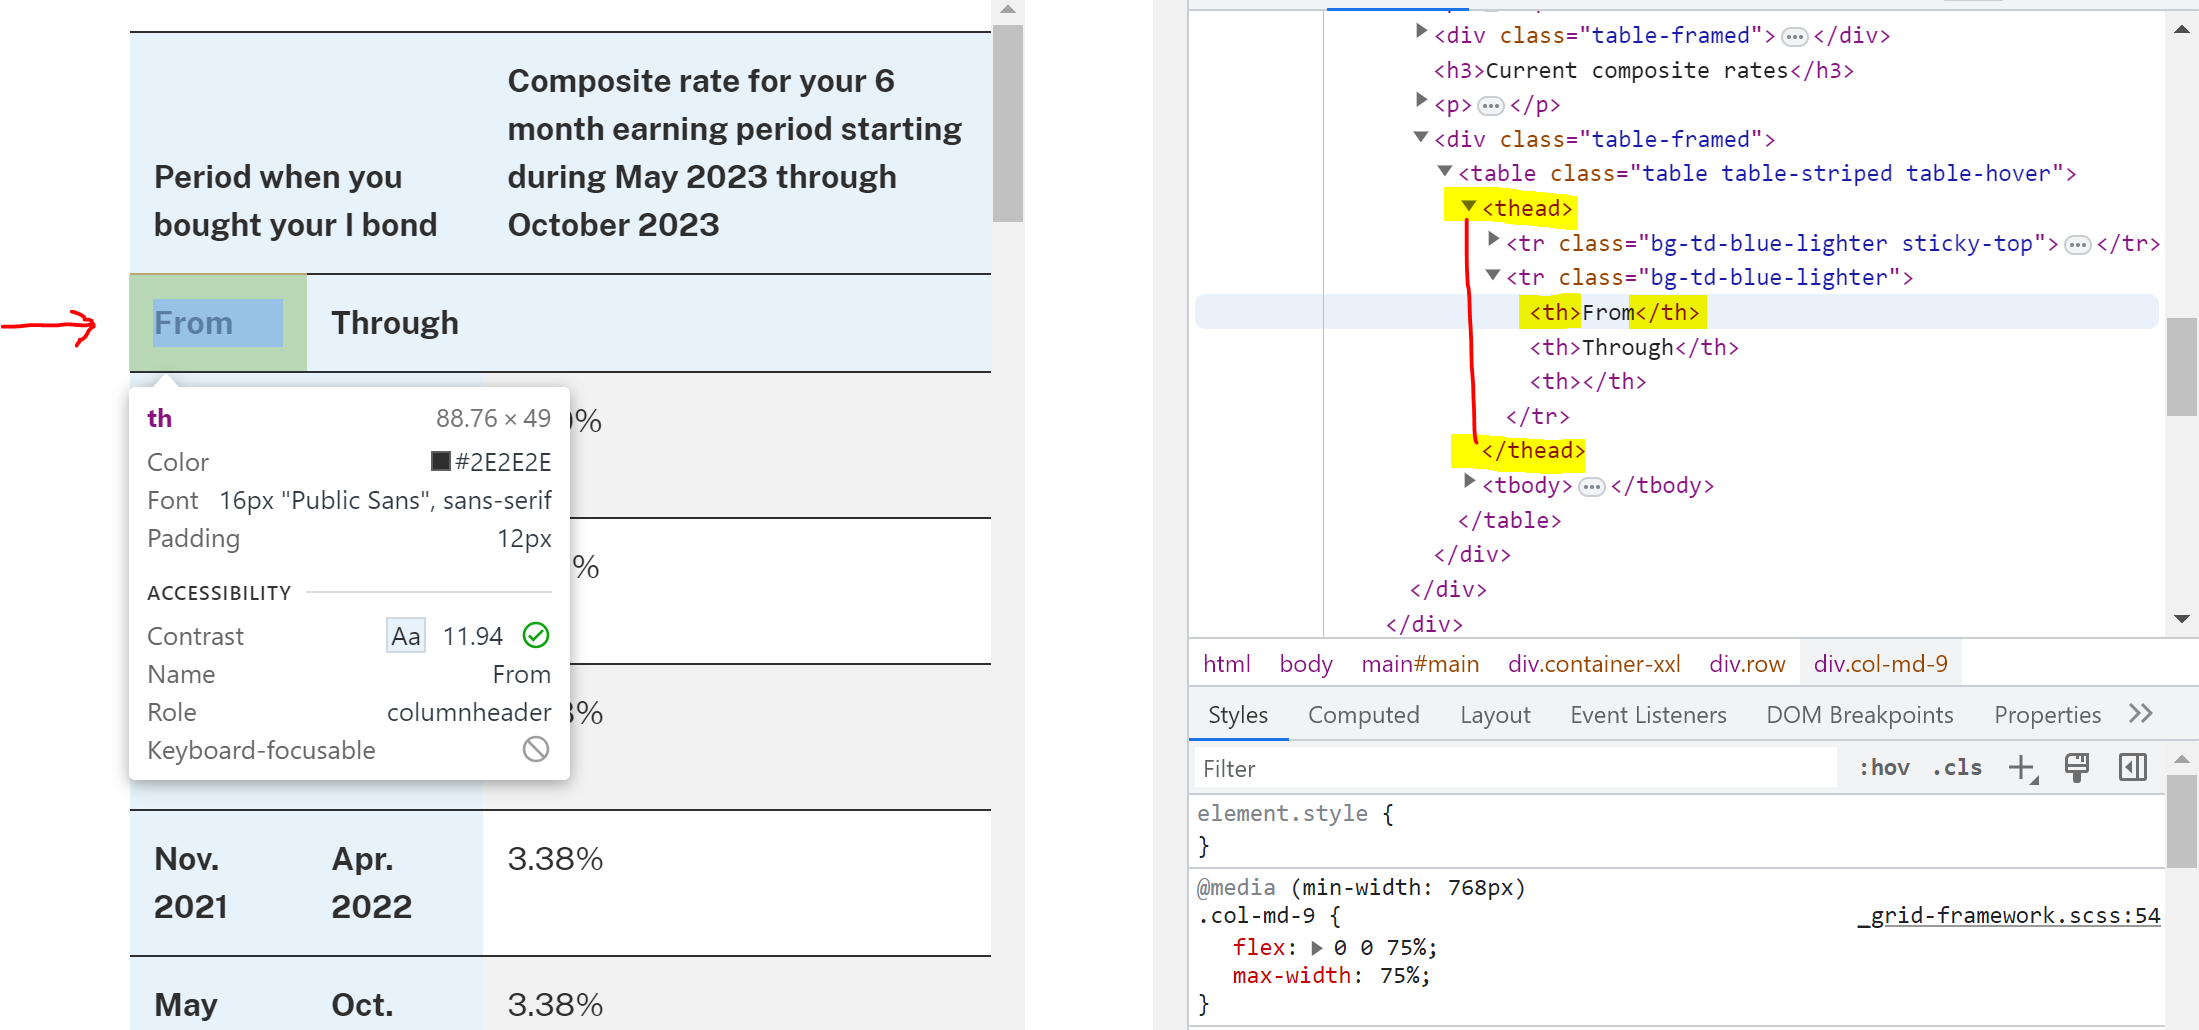Click the #2E2E2E color swatch in the tooltip
2199x1030 pixels.
click(439, 461)
